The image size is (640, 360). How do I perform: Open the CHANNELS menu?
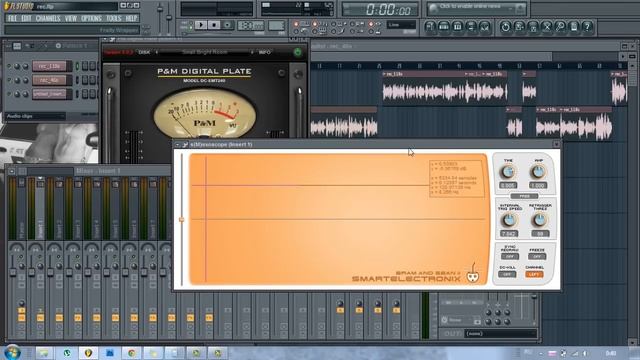point(48,18)
